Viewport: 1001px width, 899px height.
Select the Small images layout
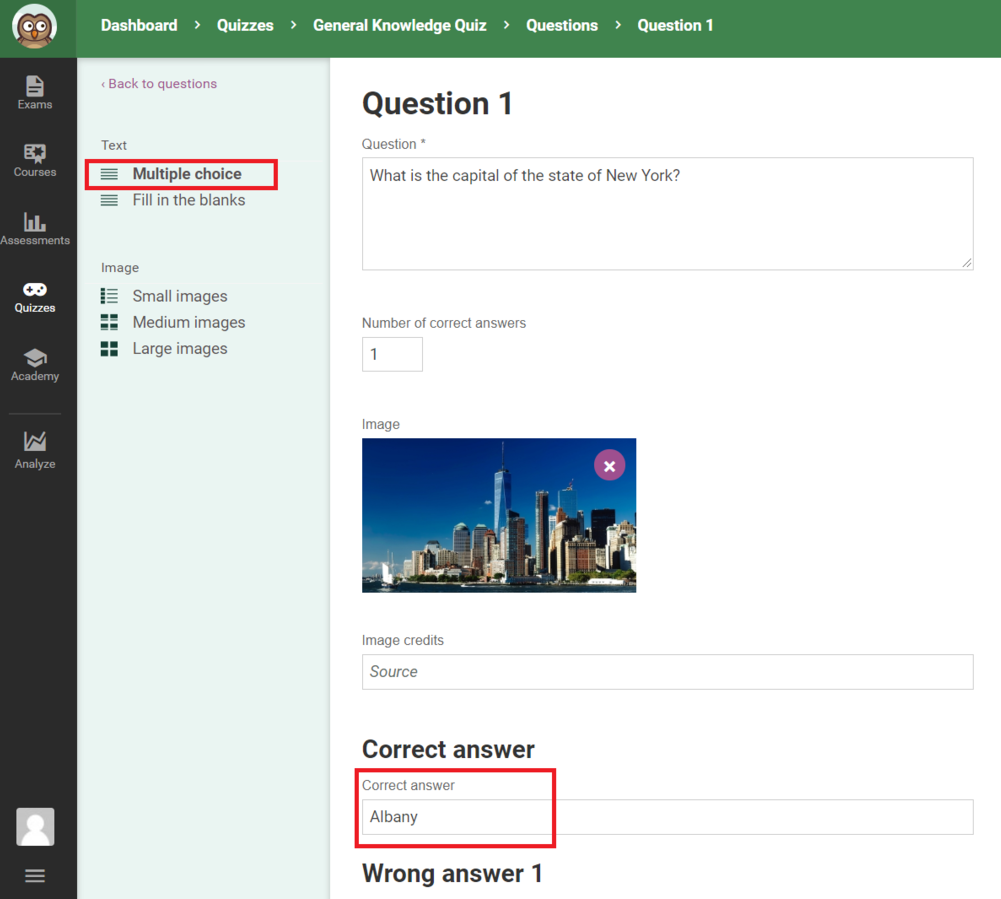point(179,296)
